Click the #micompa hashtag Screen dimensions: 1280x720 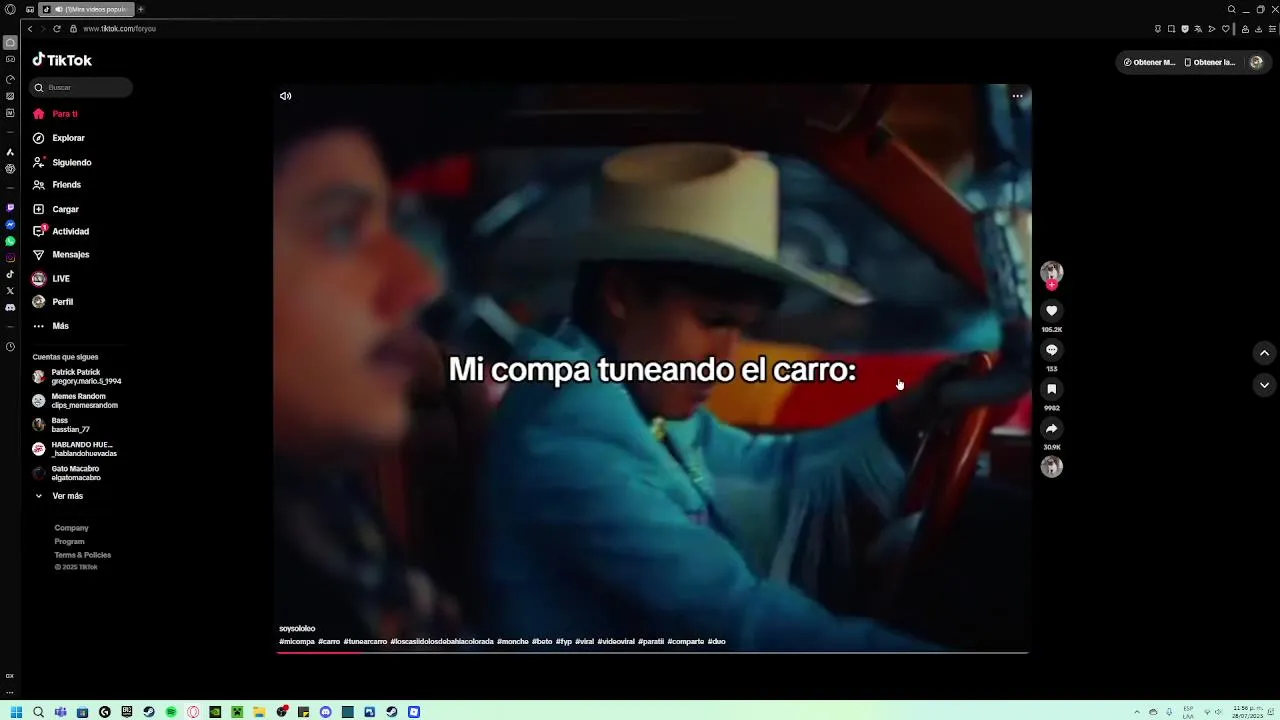coord(297,641)
